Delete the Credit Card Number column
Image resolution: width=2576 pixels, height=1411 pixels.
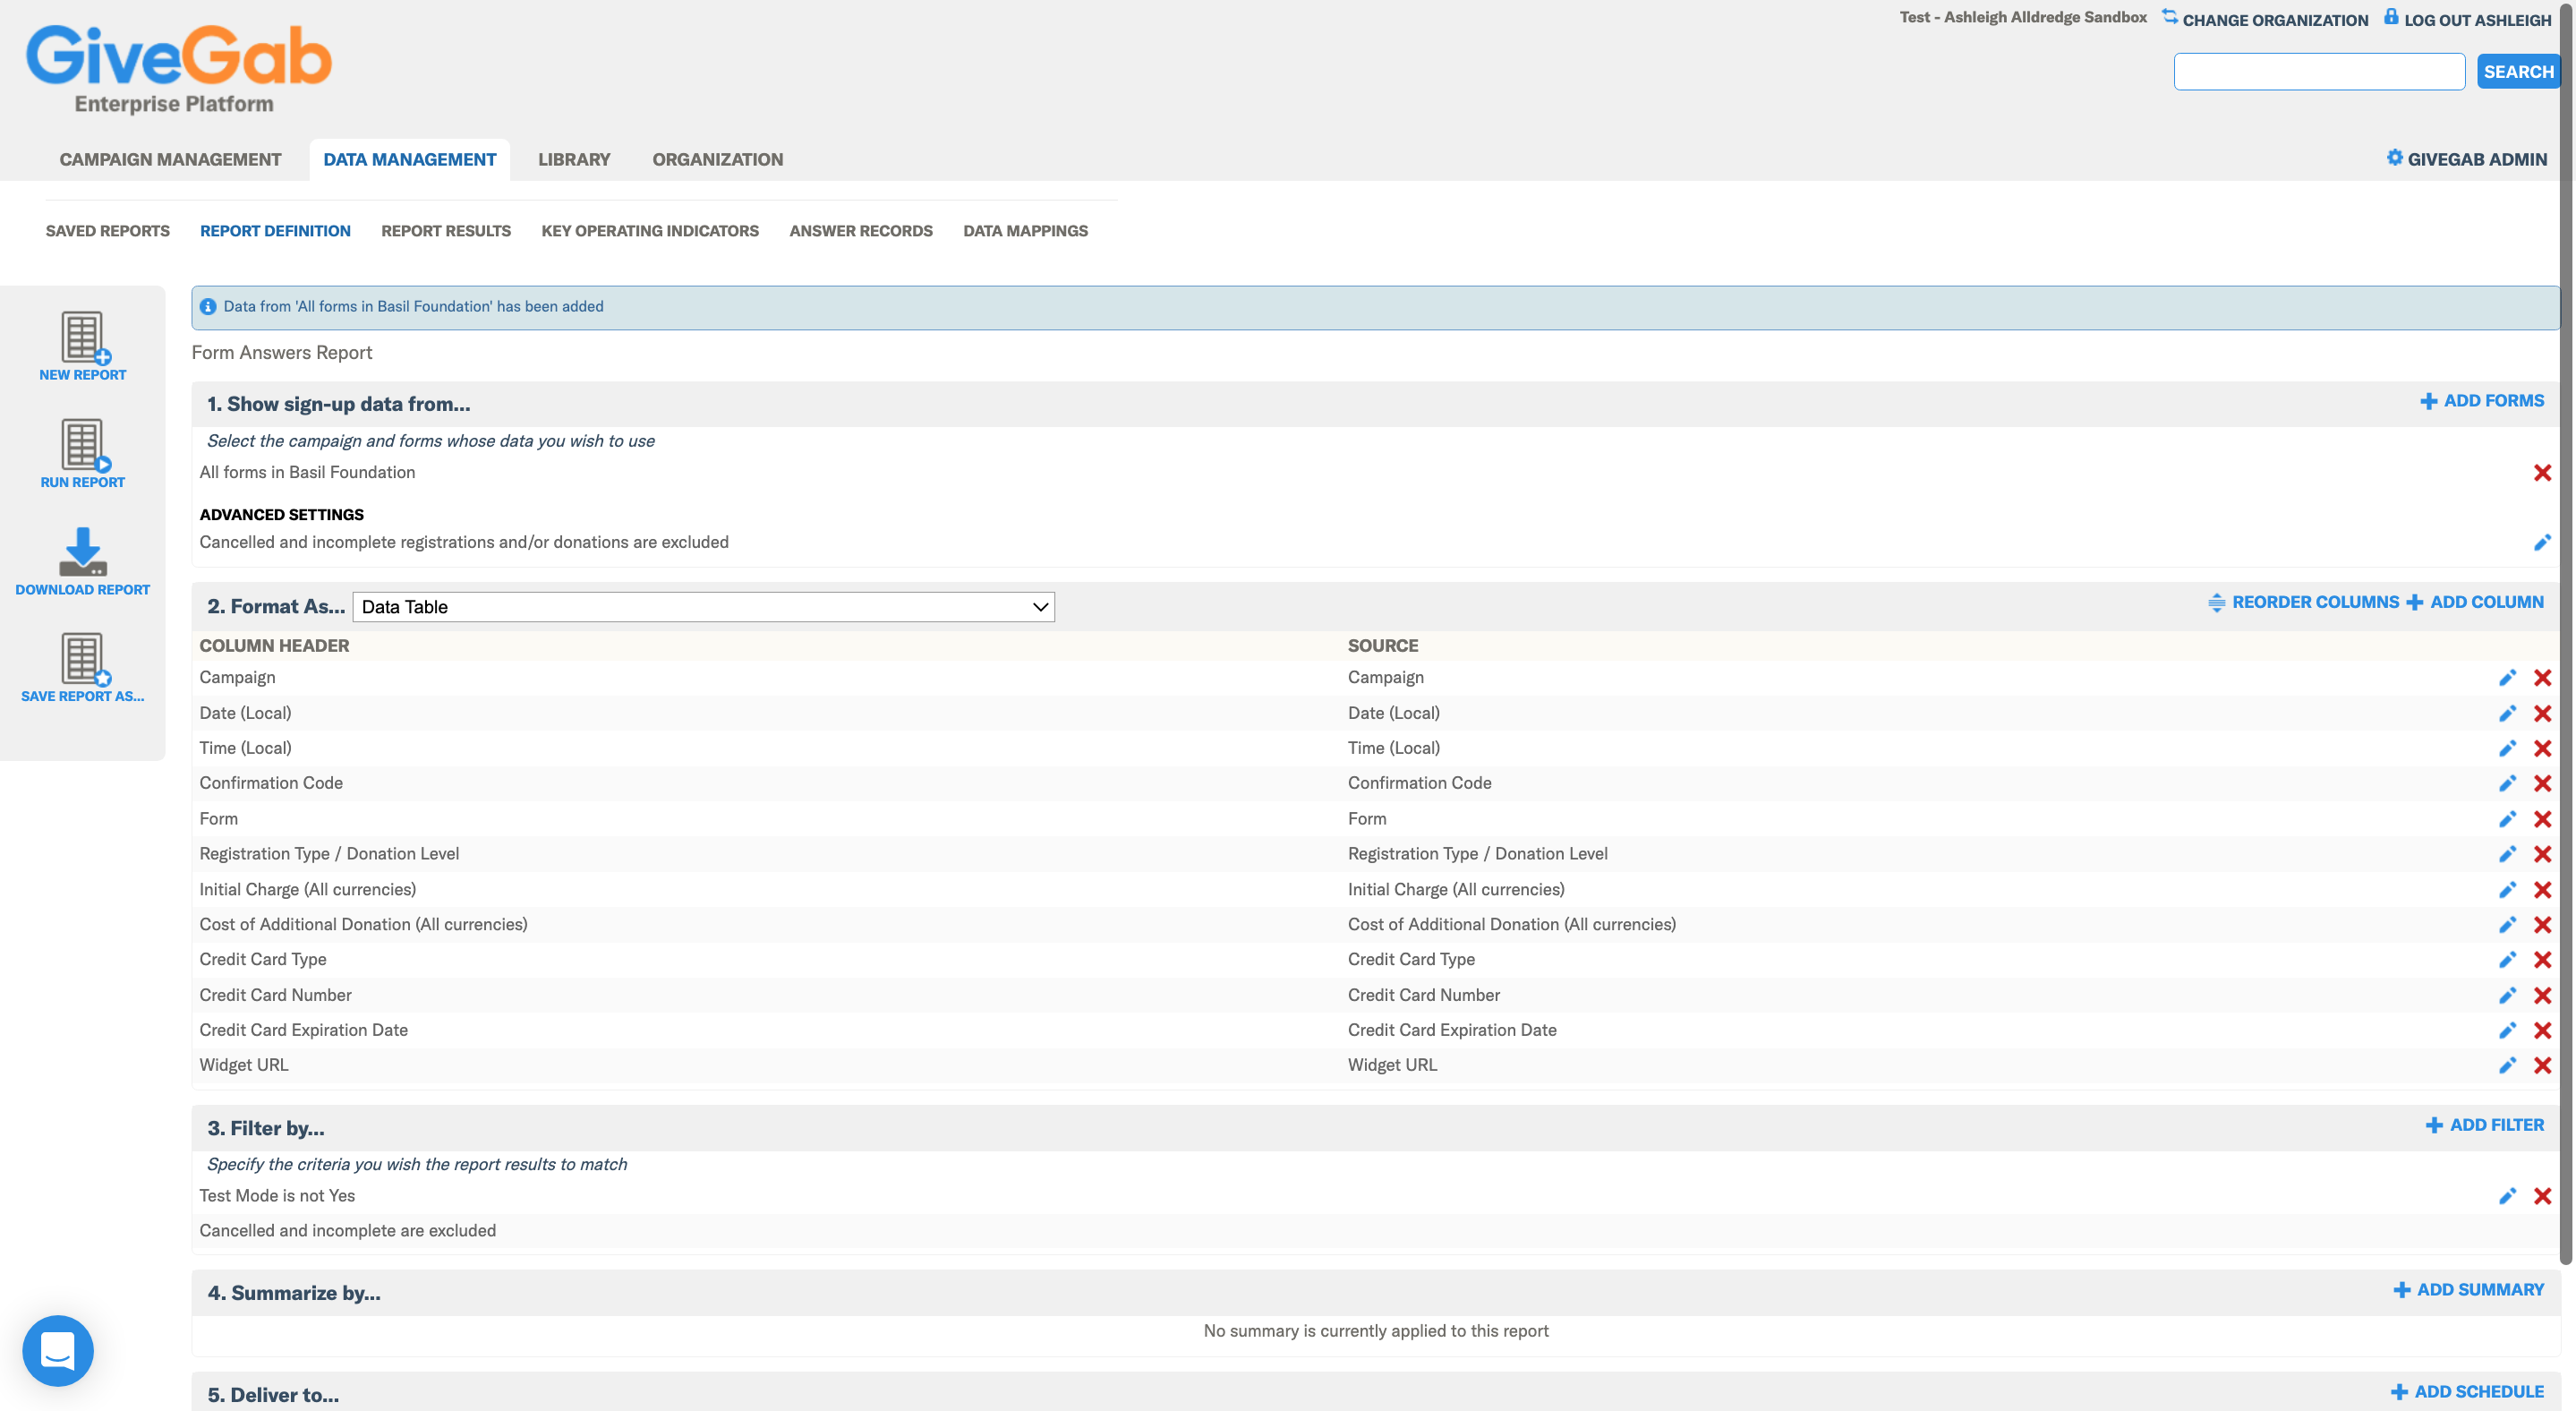(2542, 996)
